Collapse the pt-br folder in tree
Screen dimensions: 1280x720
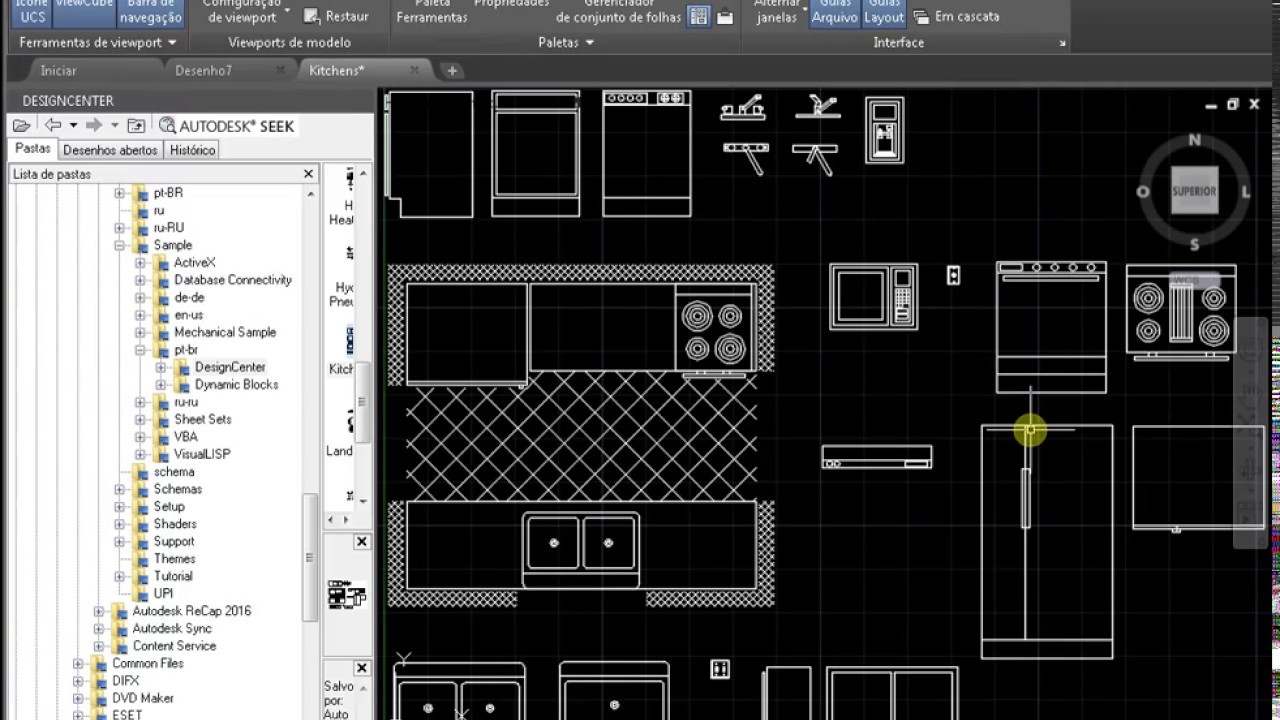(140, 350)
